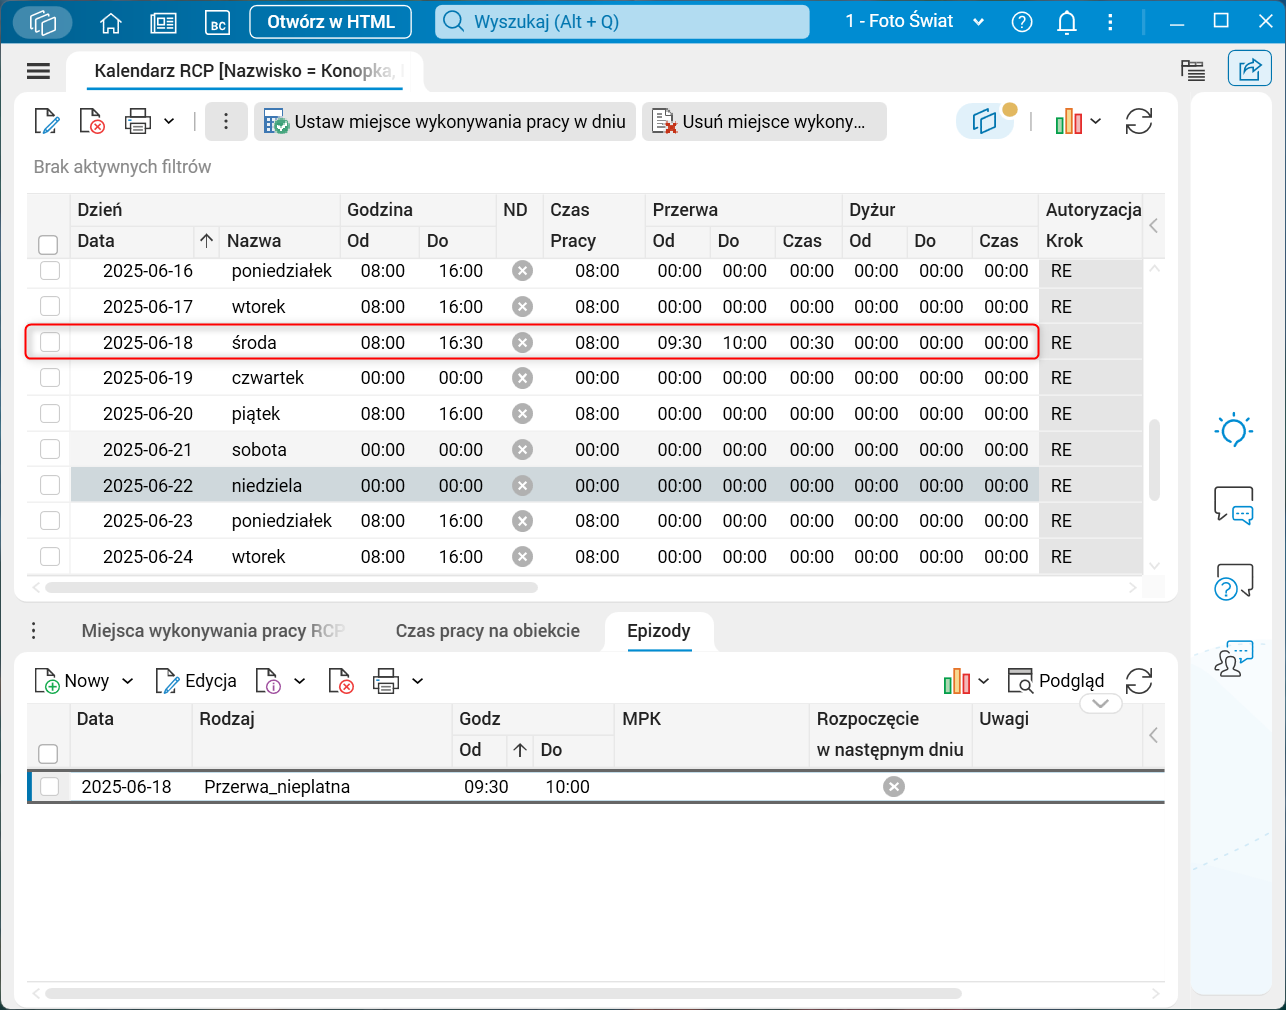The height and width of the screenshot is (1010, 1286).
Task: Tick checkbox for 2025-06-18 środa row
Action: click(x=50, y=342)
